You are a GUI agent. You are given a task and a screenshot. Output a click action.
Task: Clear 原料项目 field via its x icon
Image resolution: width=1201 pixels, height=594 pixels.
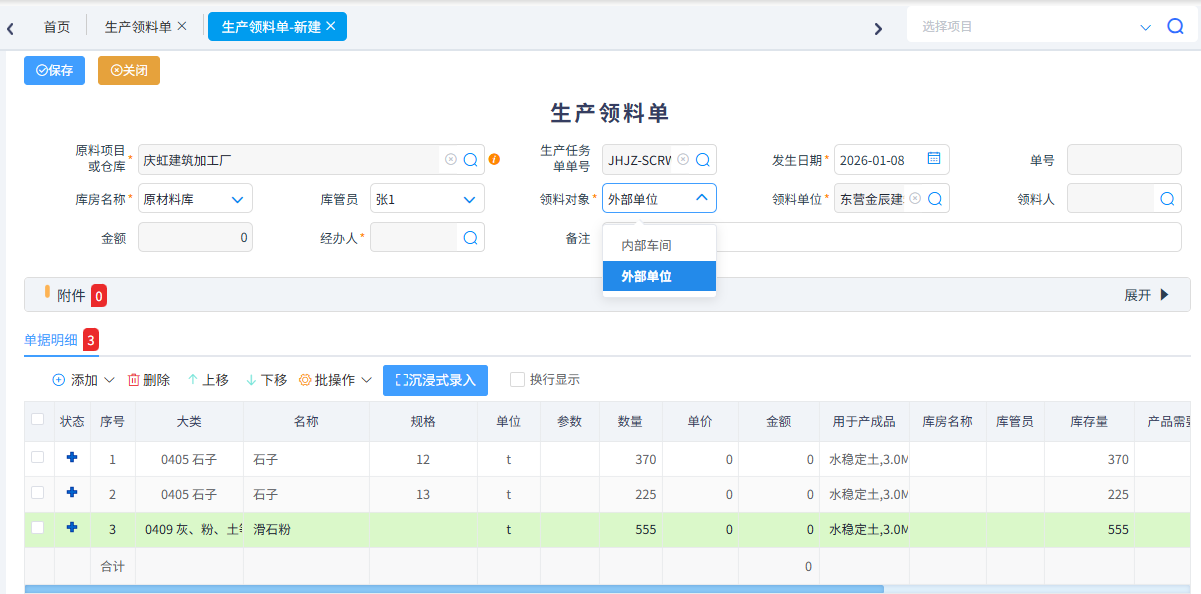tap(452, 159)
